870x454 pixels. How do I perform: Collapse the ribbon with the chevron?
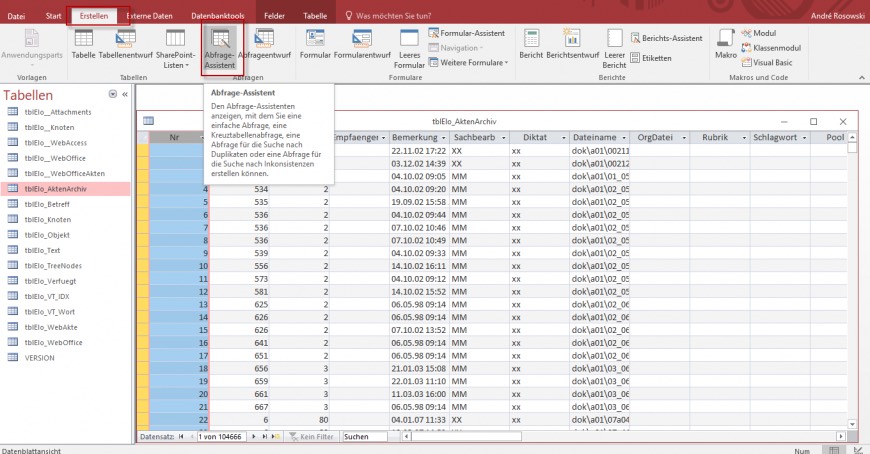(862, 78)
